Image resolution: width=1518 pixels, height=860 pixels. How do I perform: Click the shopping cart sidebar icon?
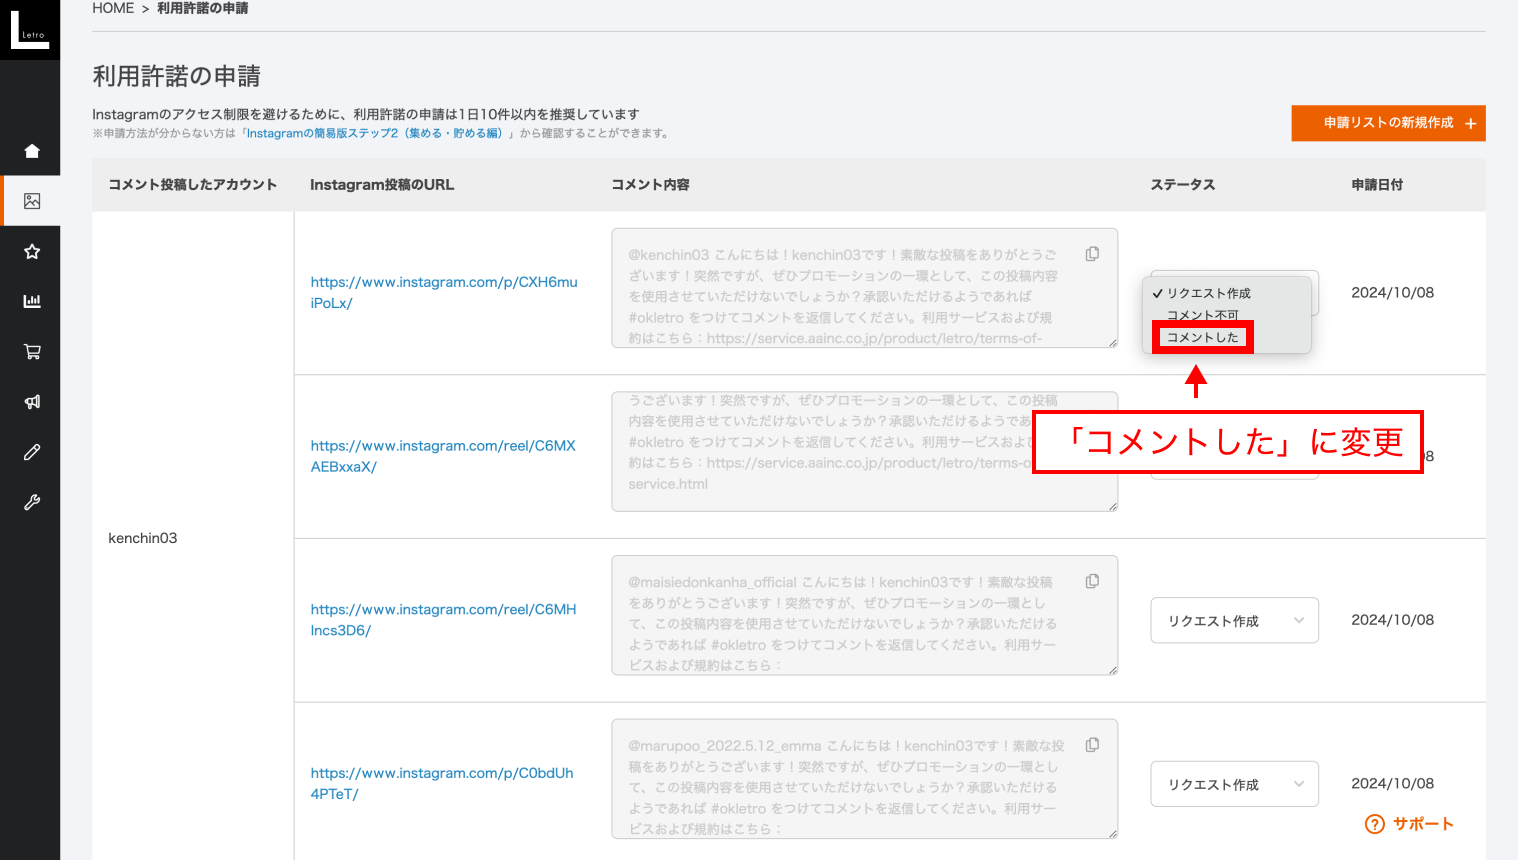point(32,352)
